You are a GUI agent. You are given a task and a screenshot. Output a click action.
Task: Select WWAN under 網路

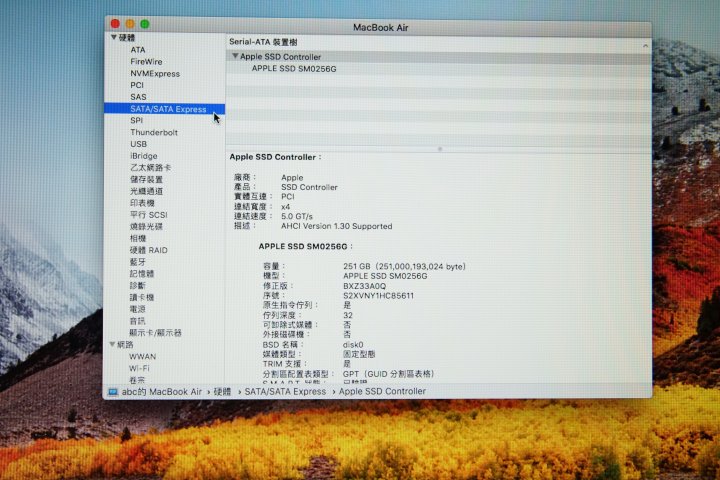[142, 356]
